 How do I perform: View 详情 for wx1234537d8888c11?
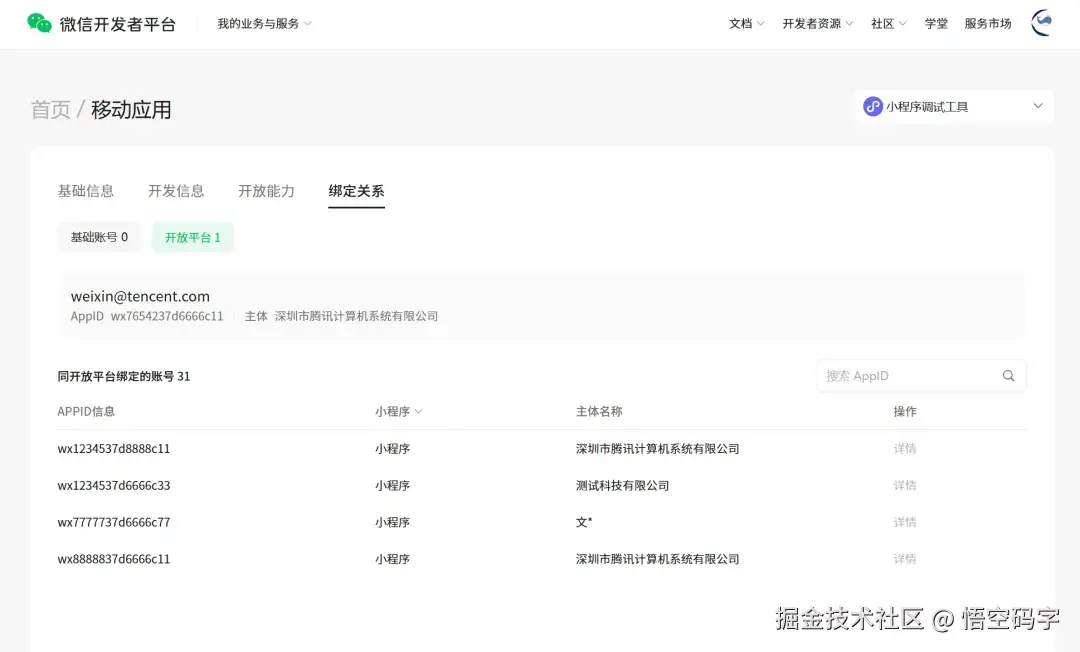pyautogui.click(x=905, y=449)
